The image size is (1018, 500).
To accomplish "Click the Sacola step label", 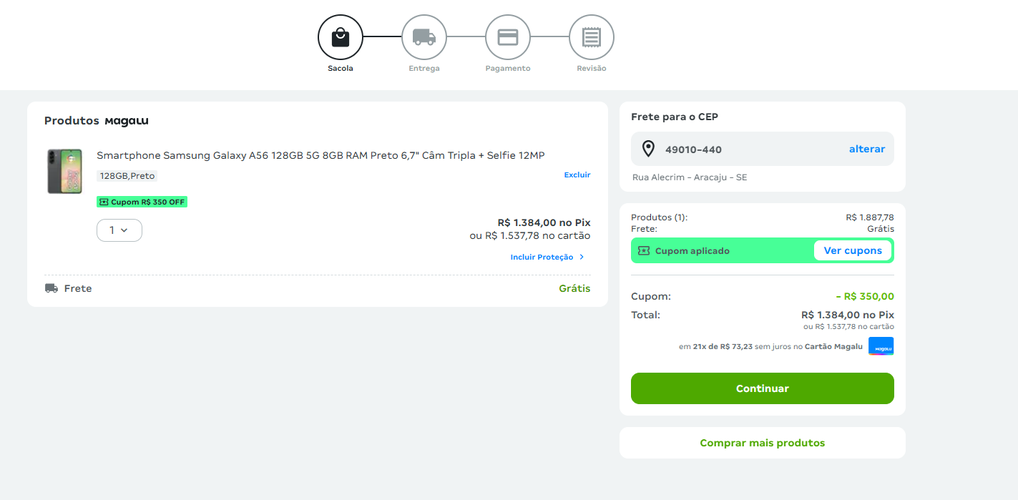I will pyautogui.click(x=340, y=68).
